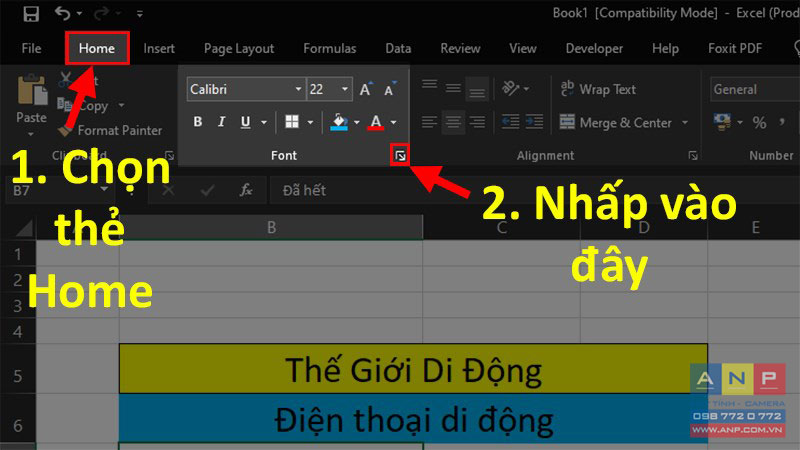
Task: Click Format Painter
Action: 110,131
